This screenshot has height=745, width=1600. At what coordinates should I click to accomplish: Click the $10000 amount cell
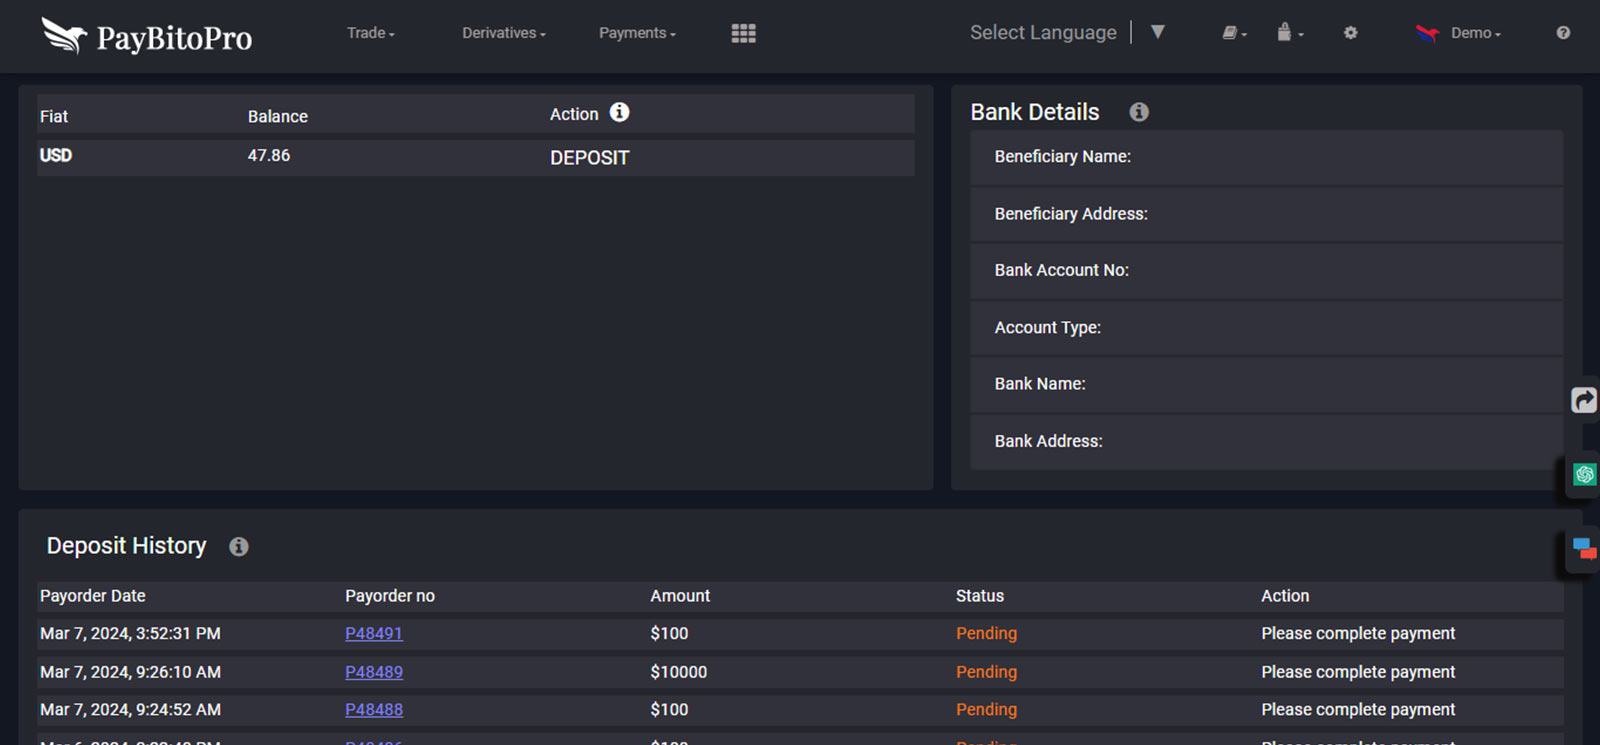click(679, 672)
